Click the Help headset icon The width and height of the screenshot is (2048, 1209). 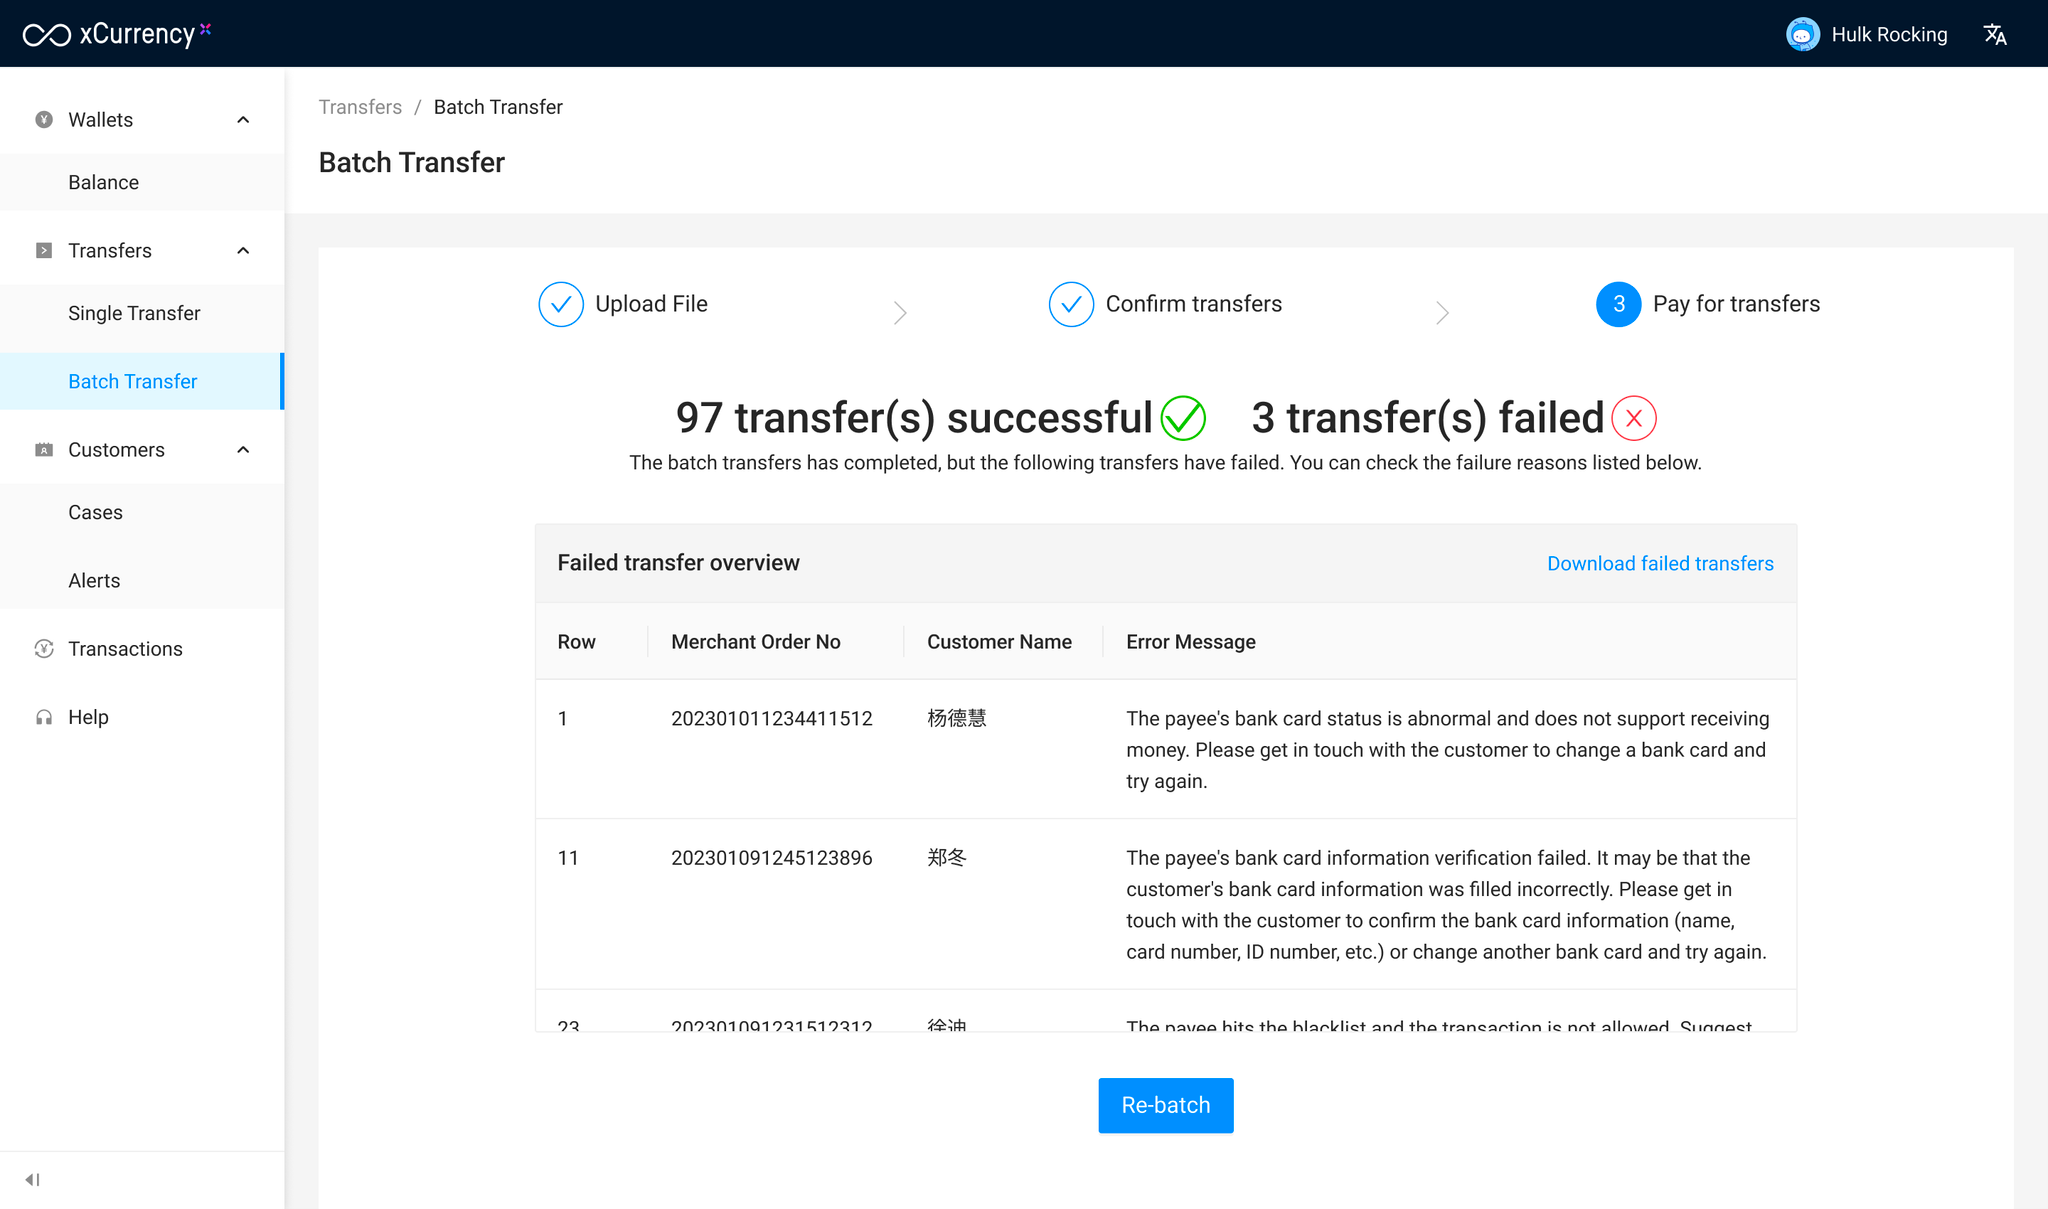[x=44, y=718]
